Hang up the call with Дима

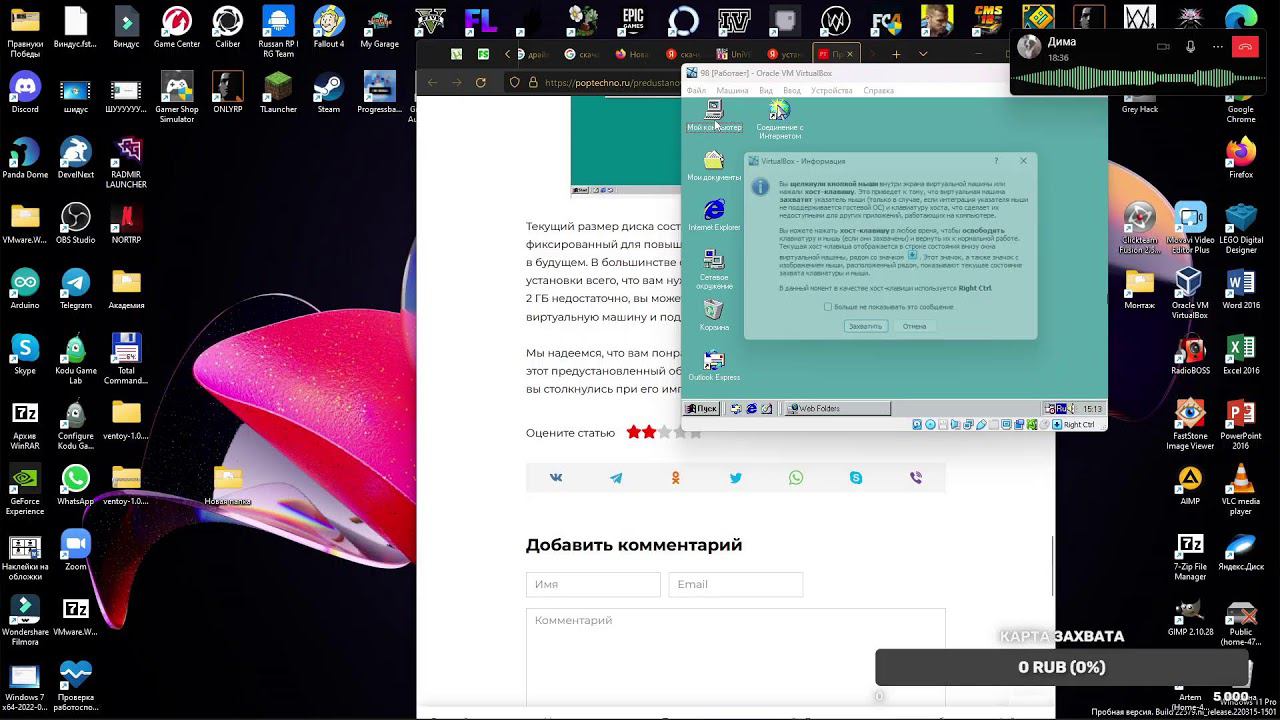pos(1246,46)
